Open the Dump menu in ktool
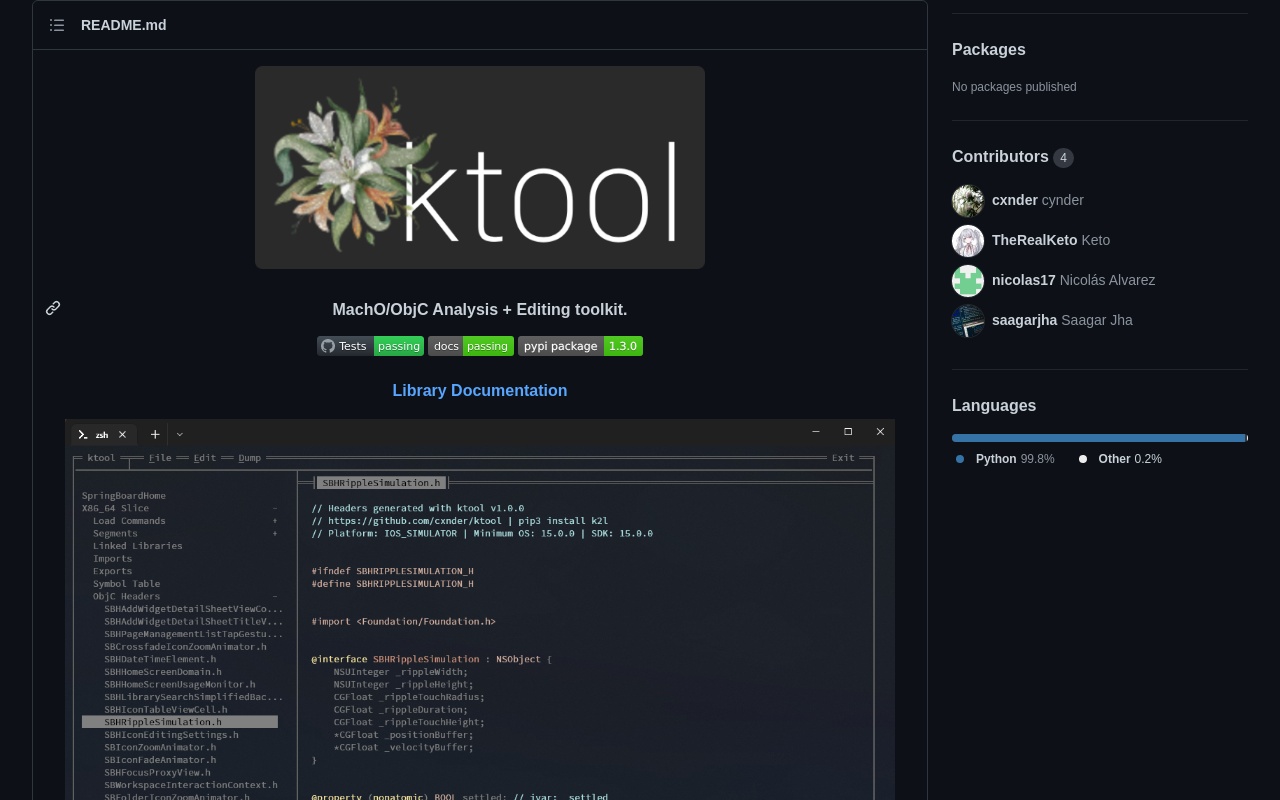This screenshot has width=1280, height=800. click(x=249, y=458)
